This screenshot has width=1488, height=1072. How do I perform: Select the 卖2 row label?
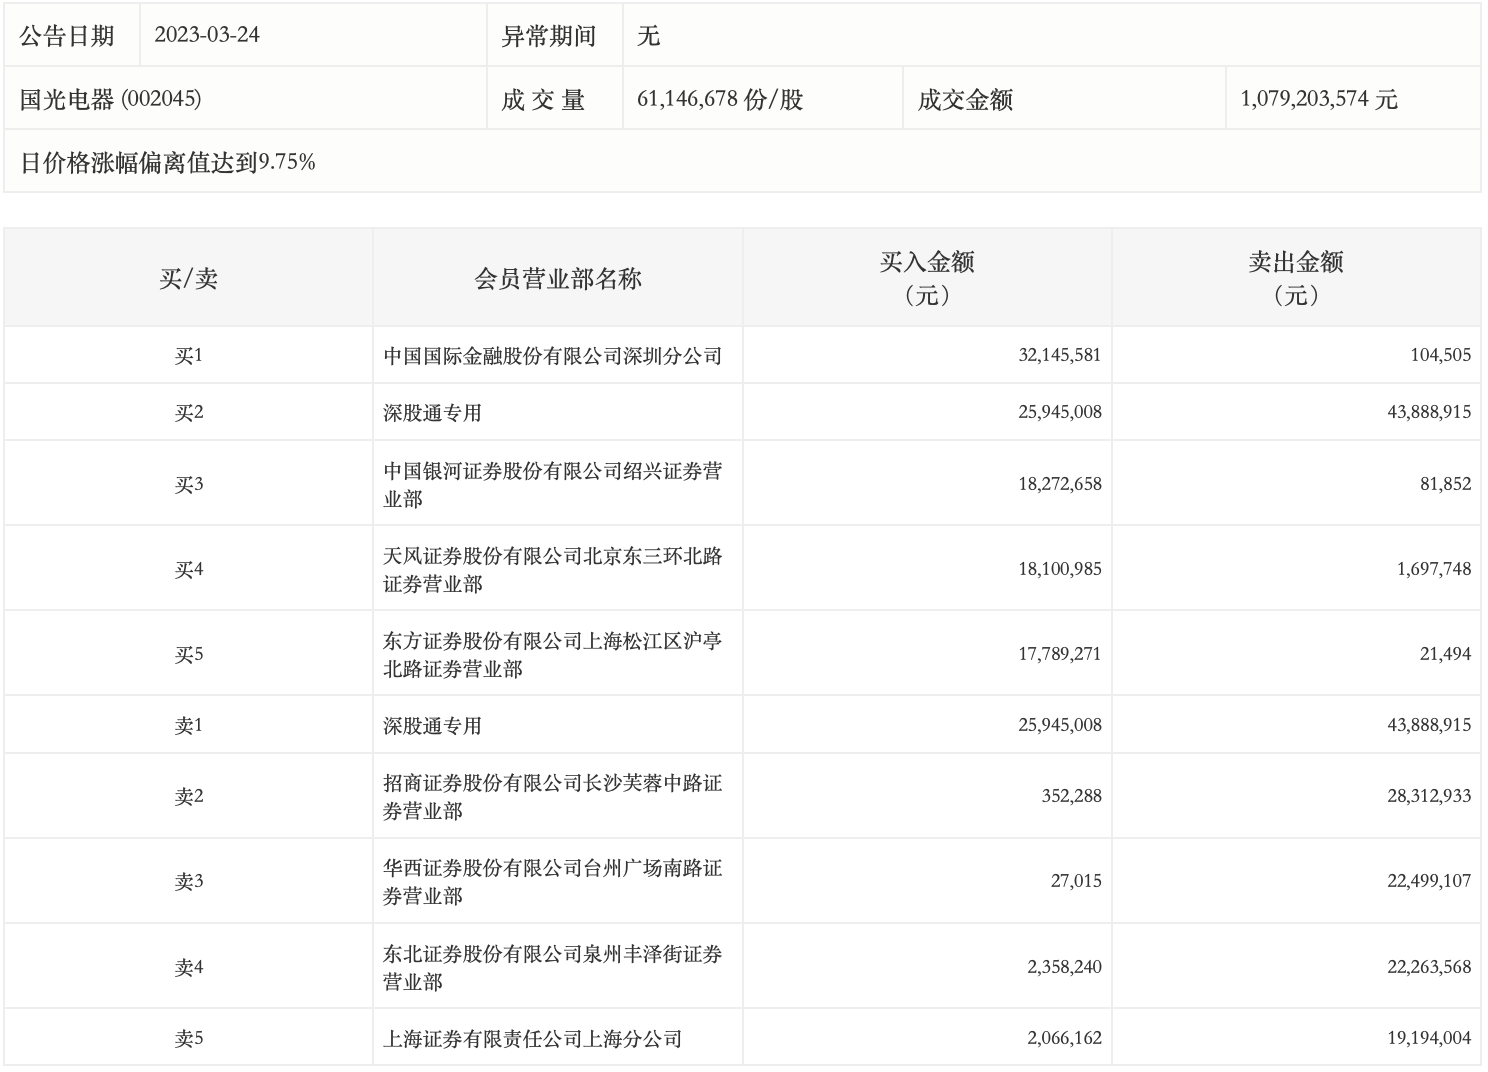188,797
